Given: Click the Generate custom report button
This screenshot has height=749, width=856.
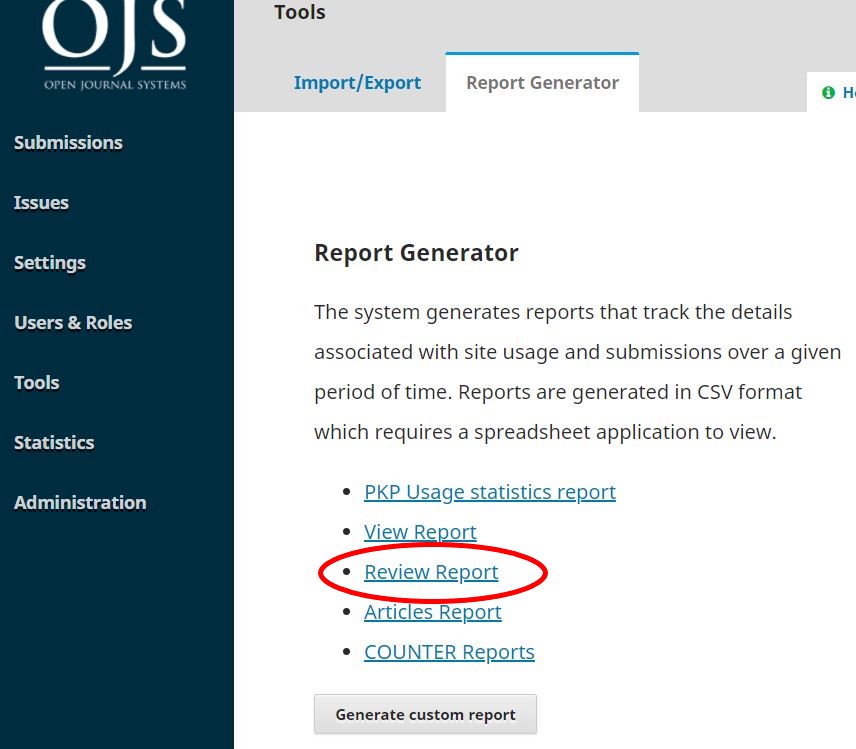Looking at the screenshot, I should (x=425, y=714).
